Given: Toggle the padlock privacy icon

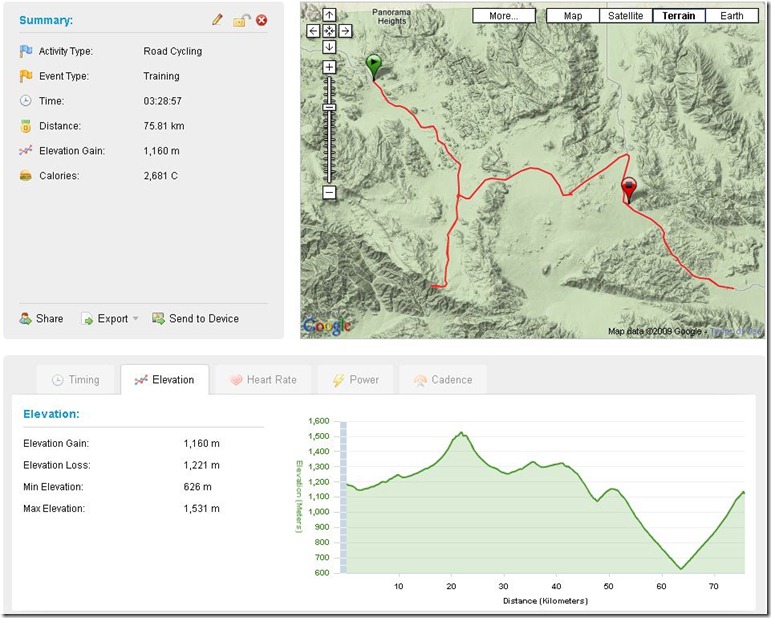Looking at the screenshot, I should 241,20.
